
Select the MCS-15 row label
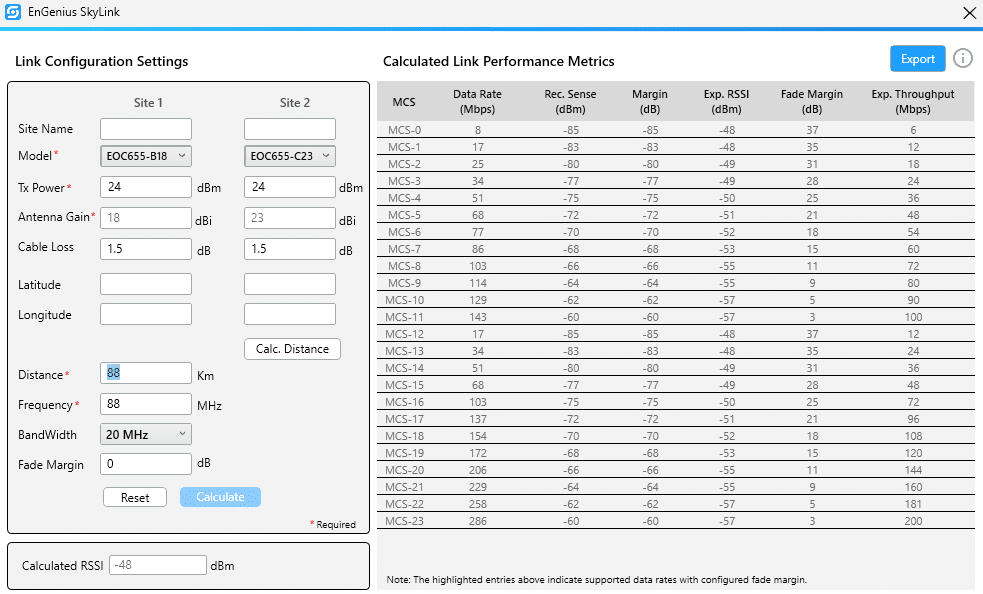pyautogui.click(x=404, y=385)
